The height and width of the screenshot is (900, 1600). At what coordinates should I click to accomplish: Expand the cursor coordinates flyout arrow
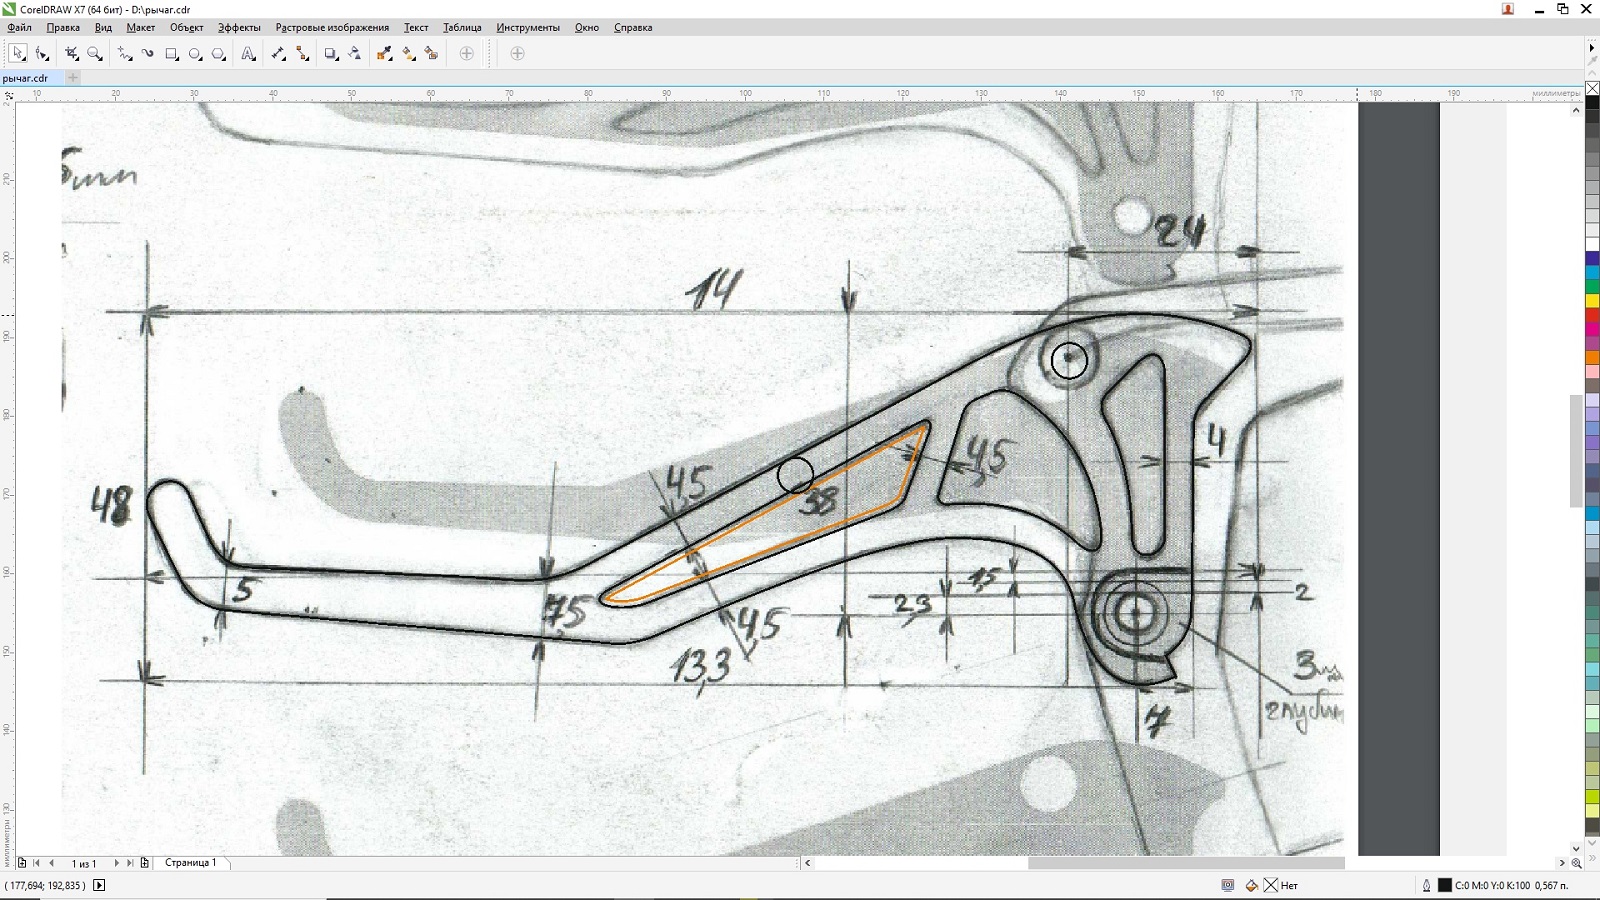(x=99, y=885)
